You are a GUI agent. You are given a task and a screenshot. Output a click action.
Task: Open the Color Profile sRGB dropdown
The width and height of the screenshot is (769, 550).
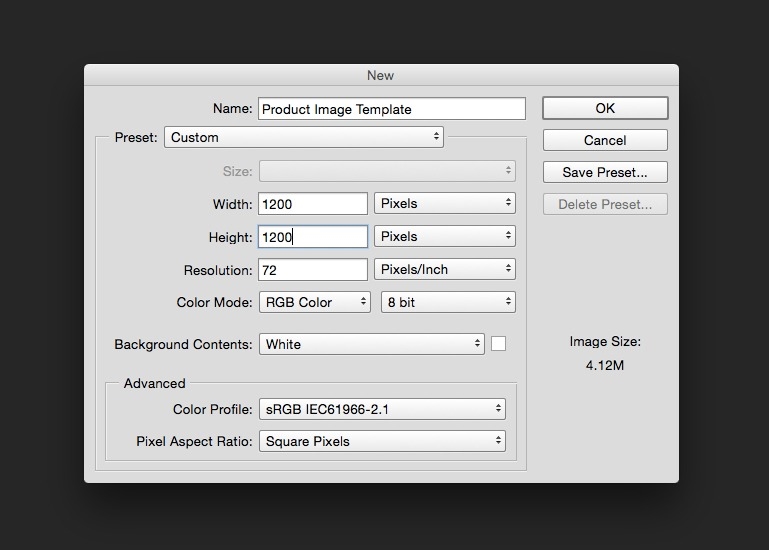coord(382,409)
